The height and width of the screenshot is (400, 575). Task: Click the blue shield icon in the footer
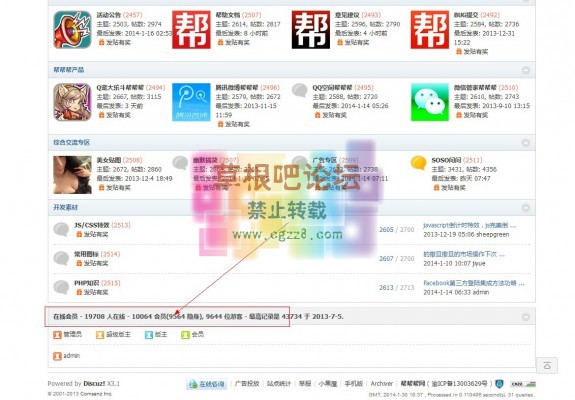[499, 384]
